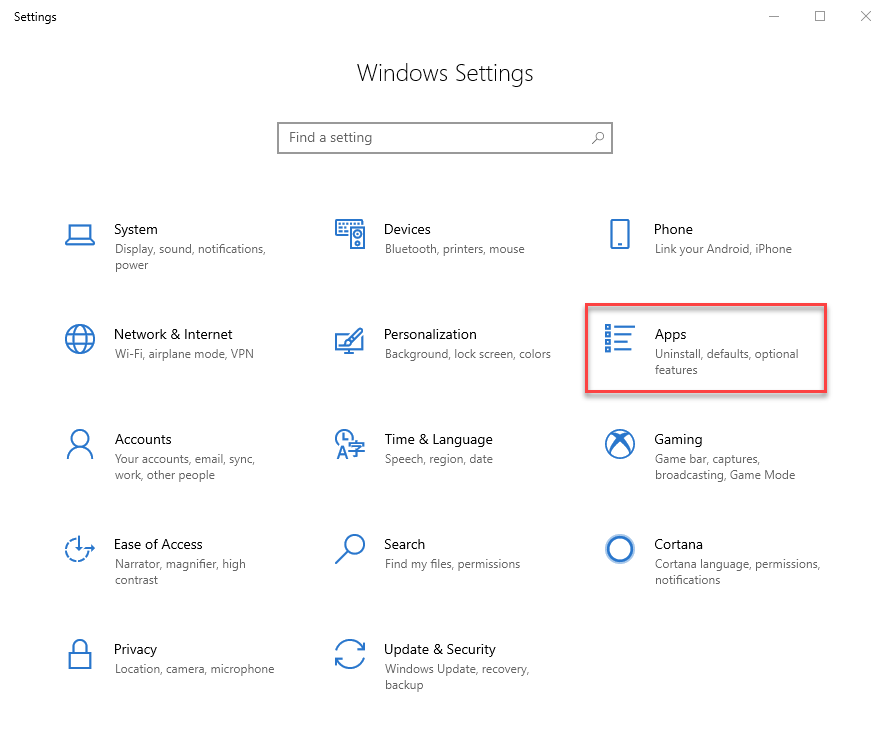This screenshot has width=889, height=747.
Task: Open the Network & Internet globe icon
Action: pyautogui.click(x=80, y=339)
